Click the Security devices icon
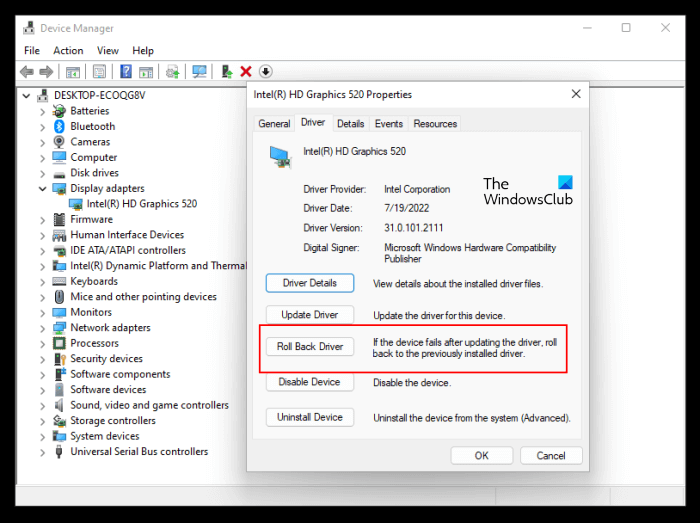Image resolution: width=700 pixels, height=523 pixels. click(x=60, y=359)
